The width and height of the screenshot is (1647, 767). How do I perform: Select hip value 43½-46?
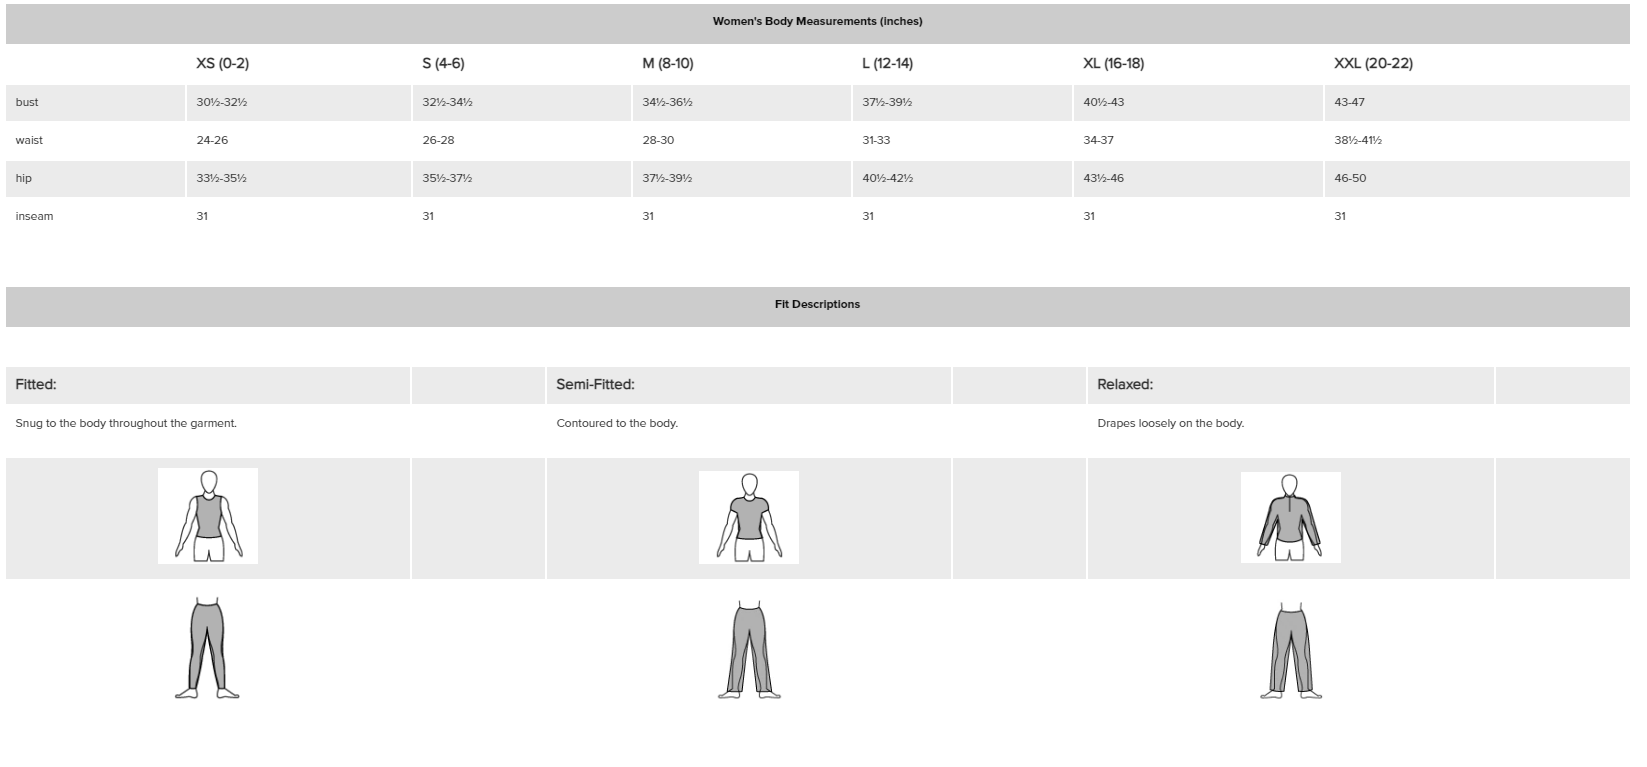1103,178
